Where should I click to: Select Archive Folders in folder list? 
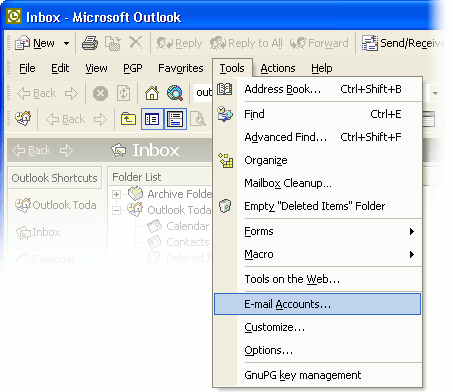(179, 194)
